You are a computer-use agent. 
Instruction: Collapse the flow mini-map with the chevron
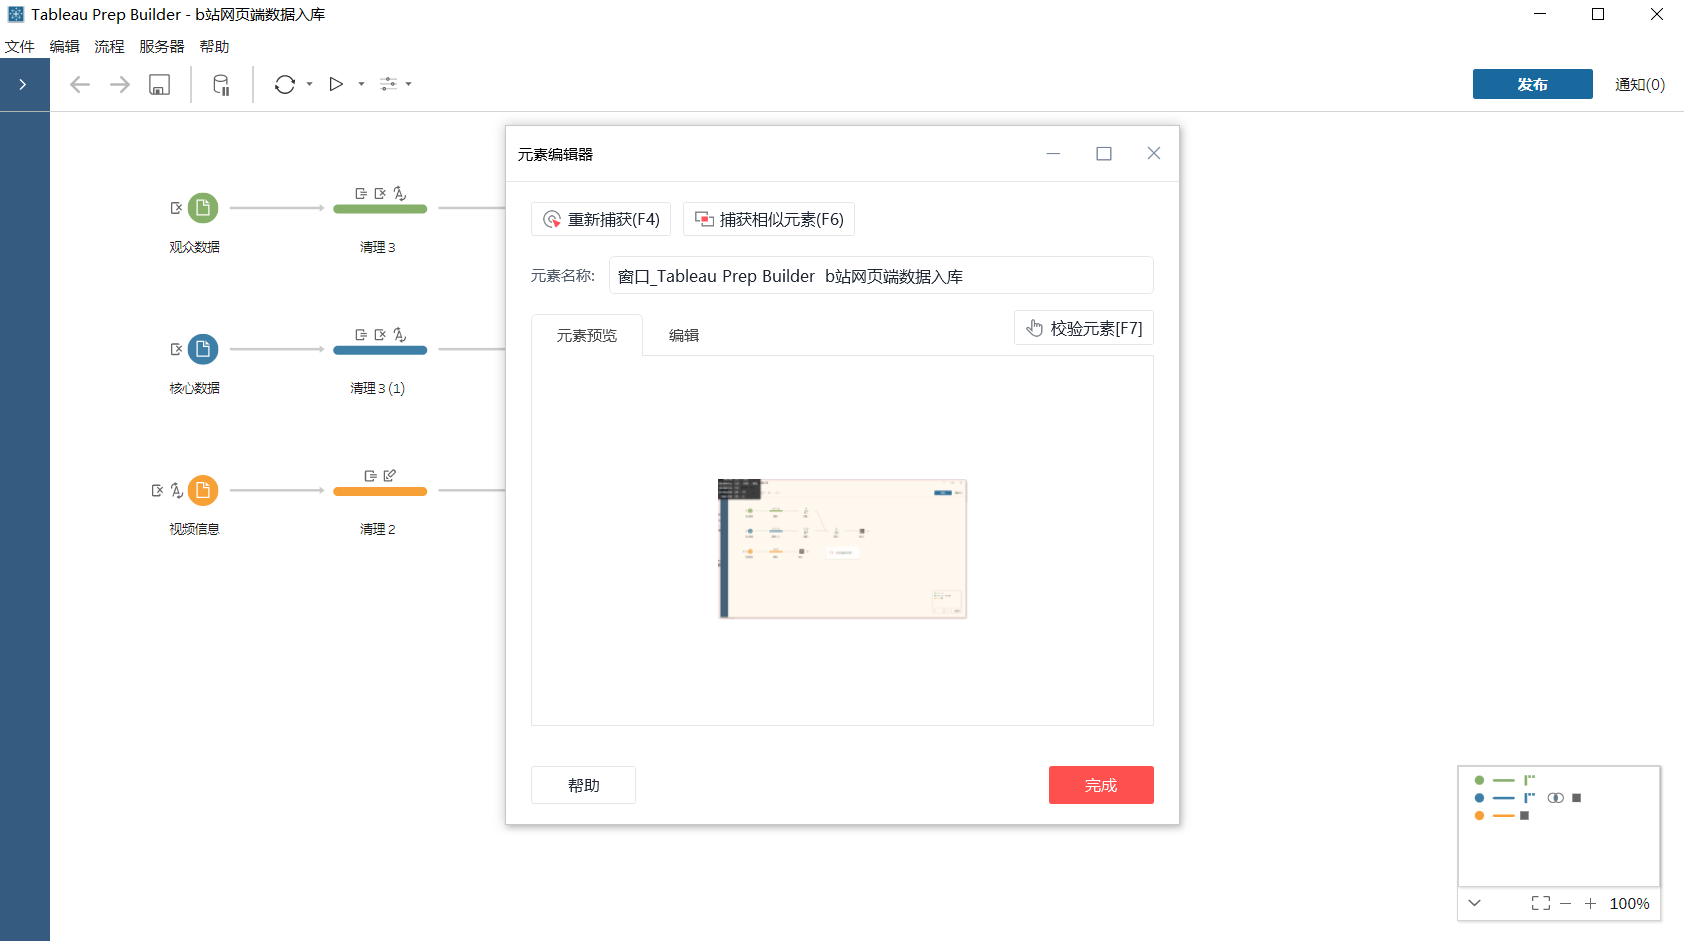coord(1475,903)
